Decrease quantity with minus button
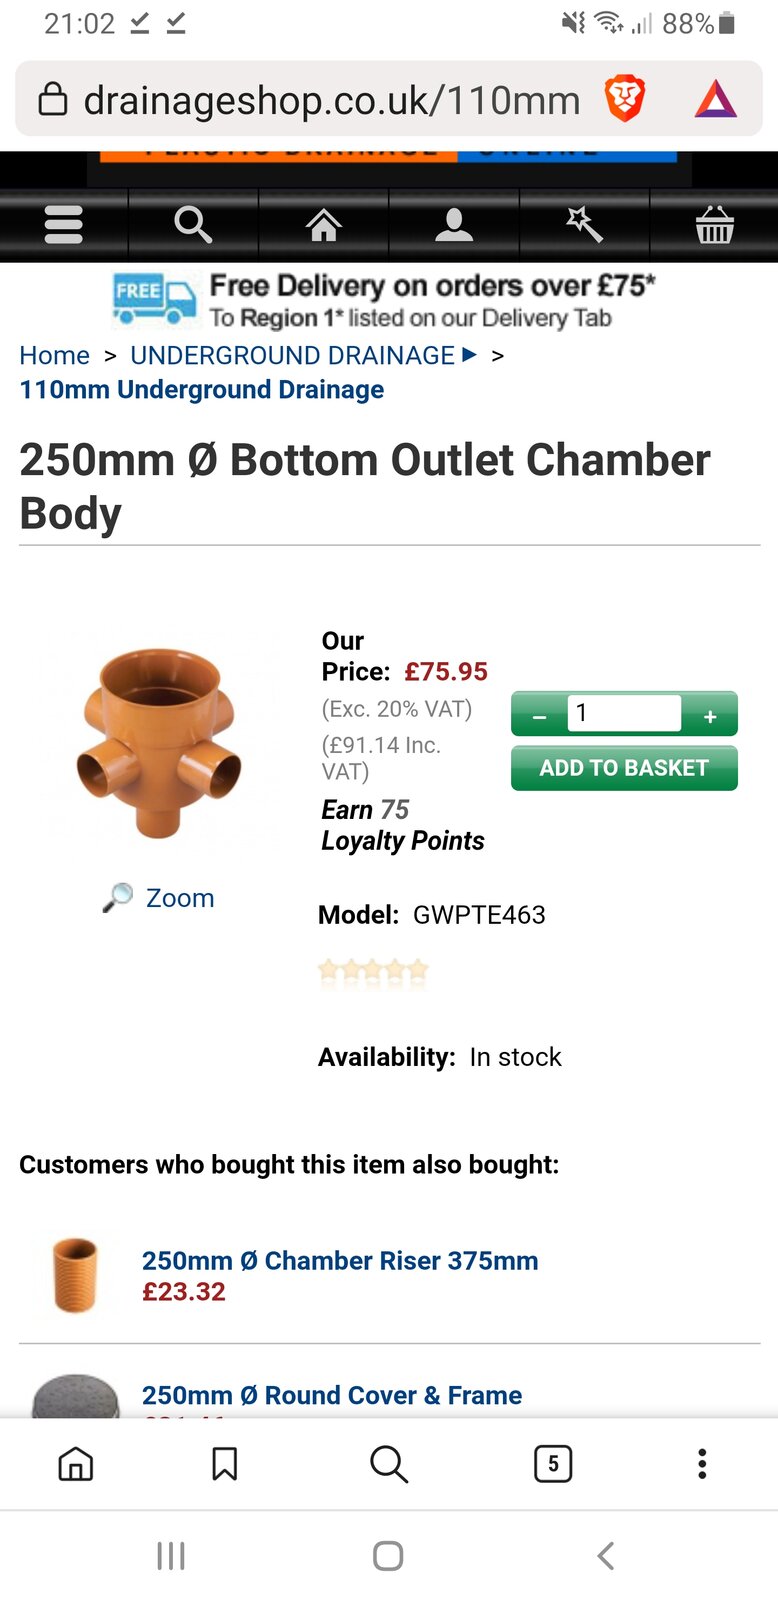 tap(540, 716)
